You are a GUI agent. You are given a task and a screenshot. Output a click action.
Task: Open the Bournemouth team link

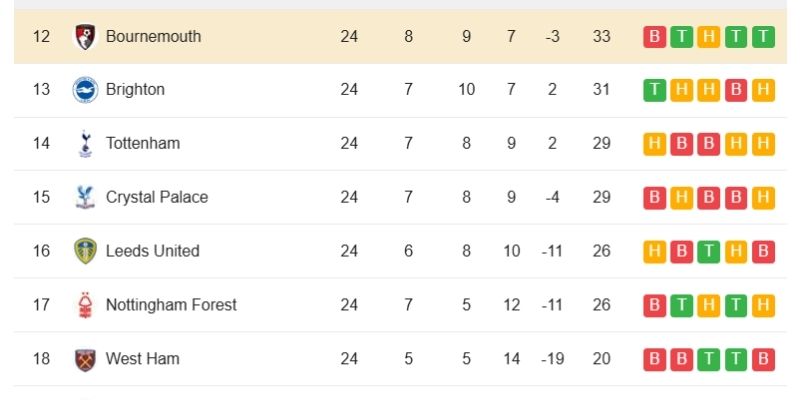click(x=153, y=37)
